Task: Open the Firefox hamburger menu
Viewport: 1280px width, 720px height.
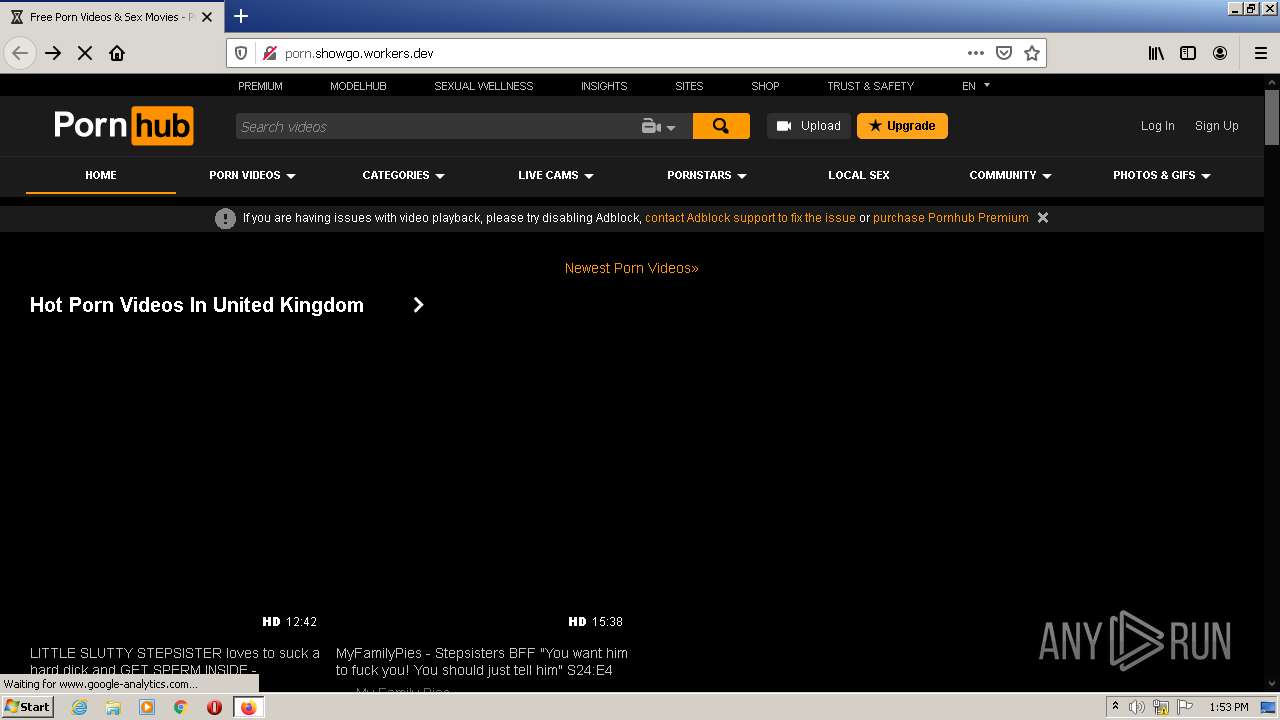Action: pos(1261,53)
